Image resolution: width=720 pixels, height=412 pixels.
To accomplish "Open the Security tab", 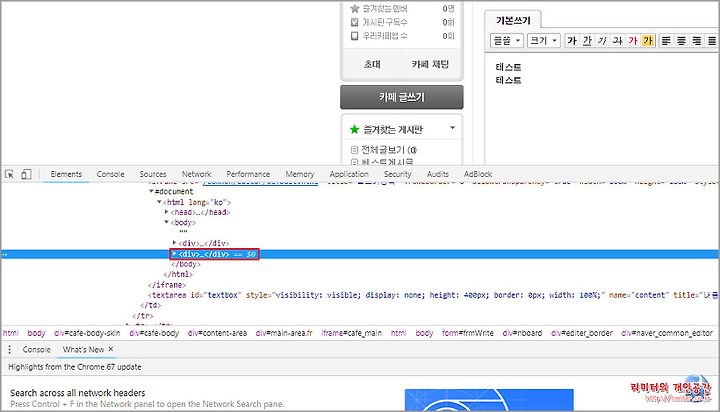I will click(x=398, y=174).
